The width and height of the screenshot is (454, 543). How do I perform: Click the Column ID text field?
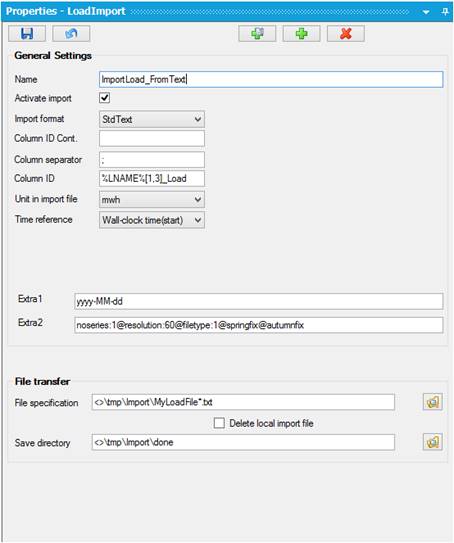coord(152,178)
